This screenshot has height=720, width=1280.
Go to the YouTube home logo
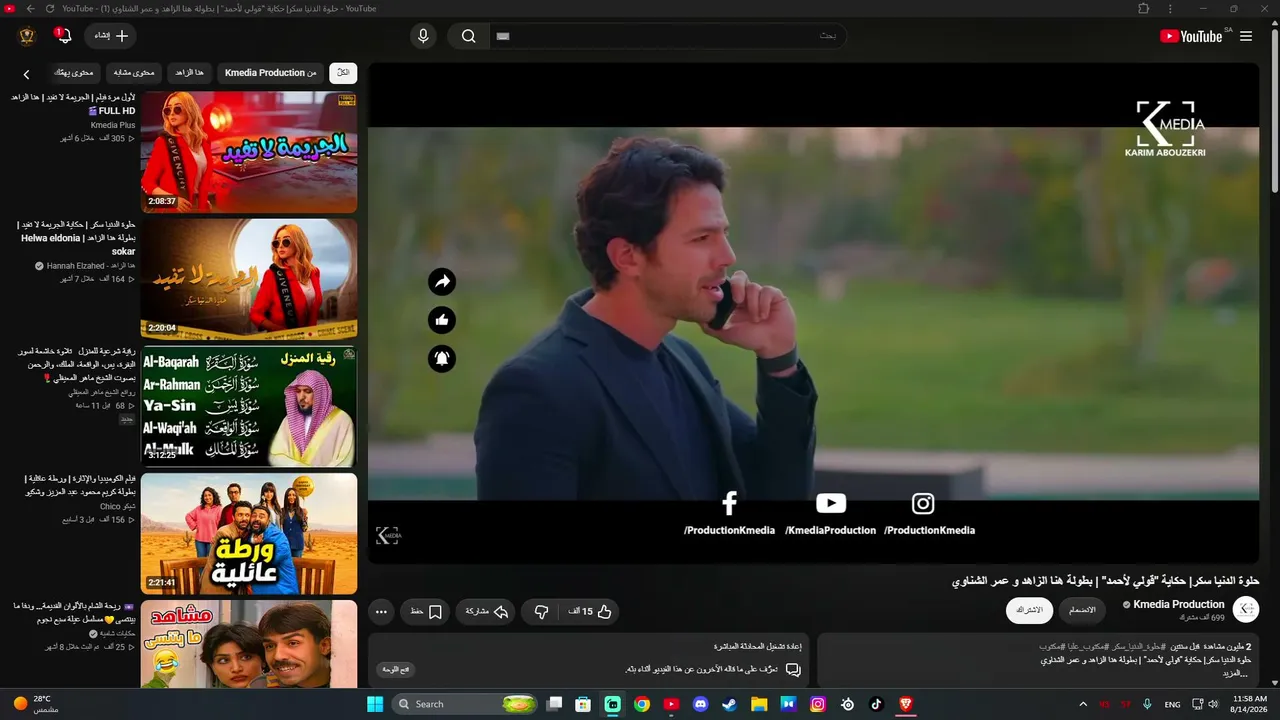click(1191, 36)
